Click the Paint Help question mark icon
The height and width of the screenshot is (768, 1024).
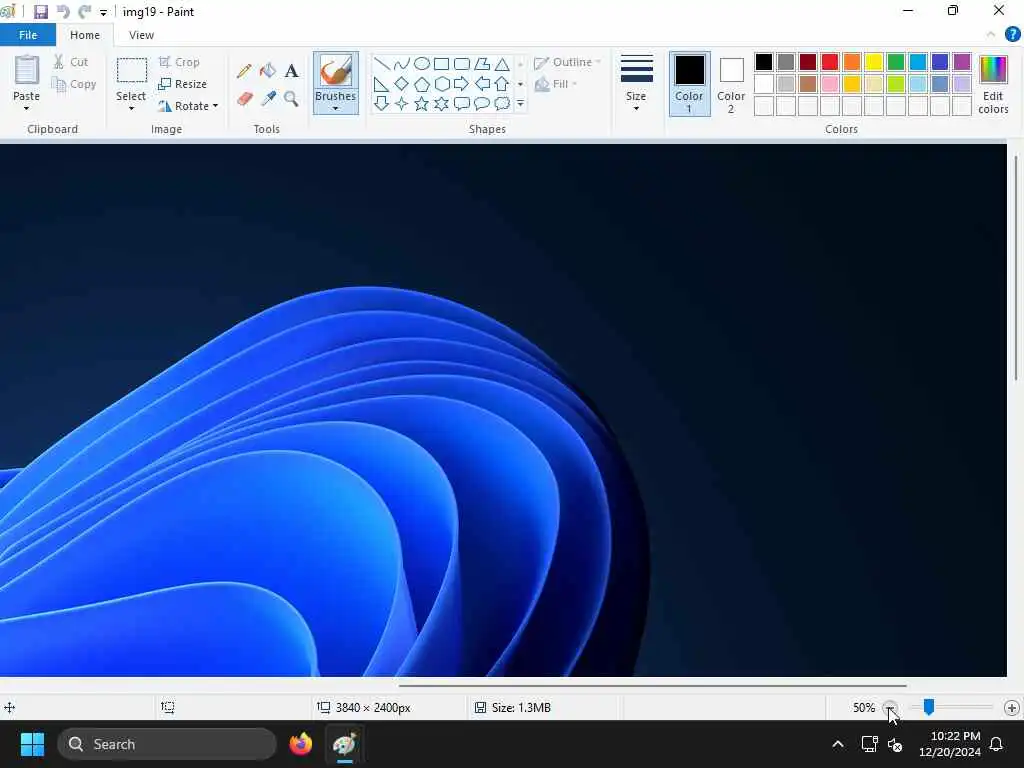coord(1012,35)
